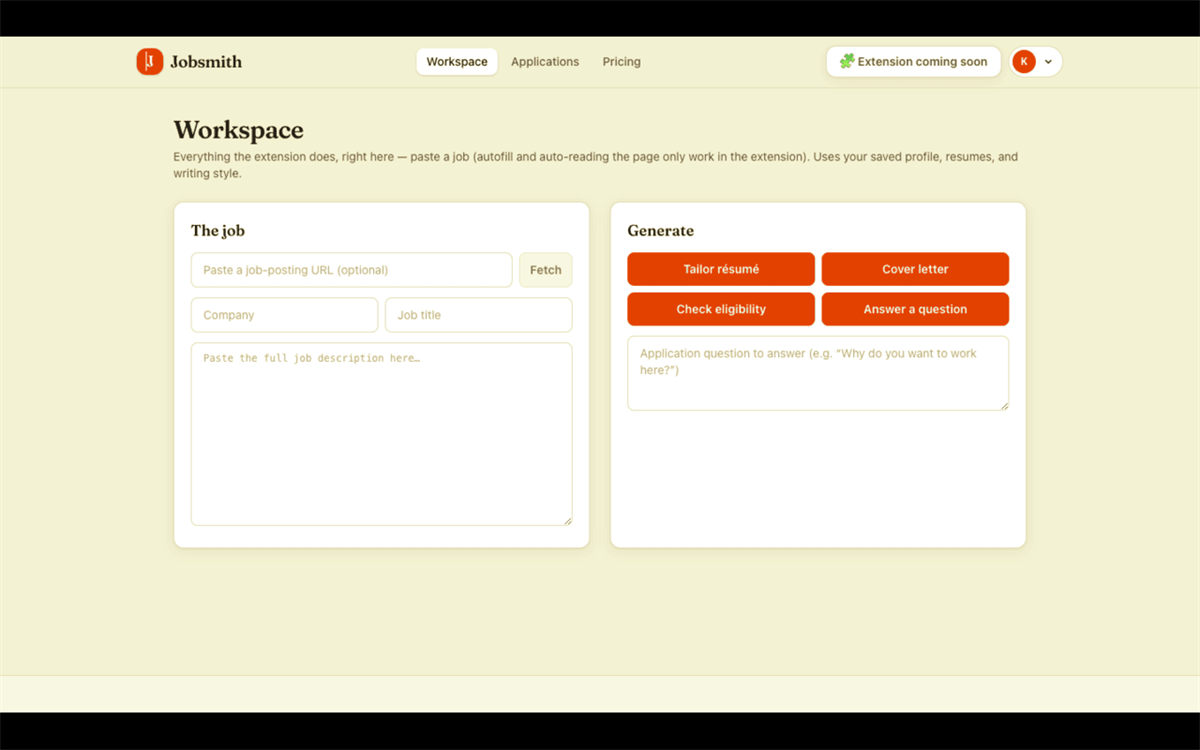Screen dimensions: 1200x750
Task: Click the question textarea resize handle
Action: click(1004, 405)
